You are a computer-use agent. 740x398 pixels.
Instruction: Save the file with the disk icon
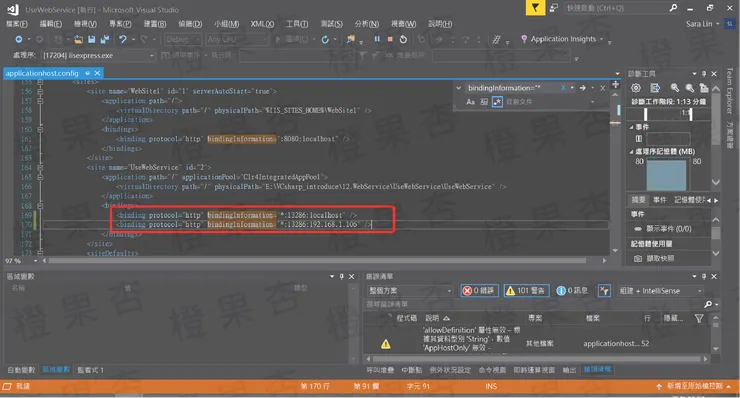(x=92, y=39)
